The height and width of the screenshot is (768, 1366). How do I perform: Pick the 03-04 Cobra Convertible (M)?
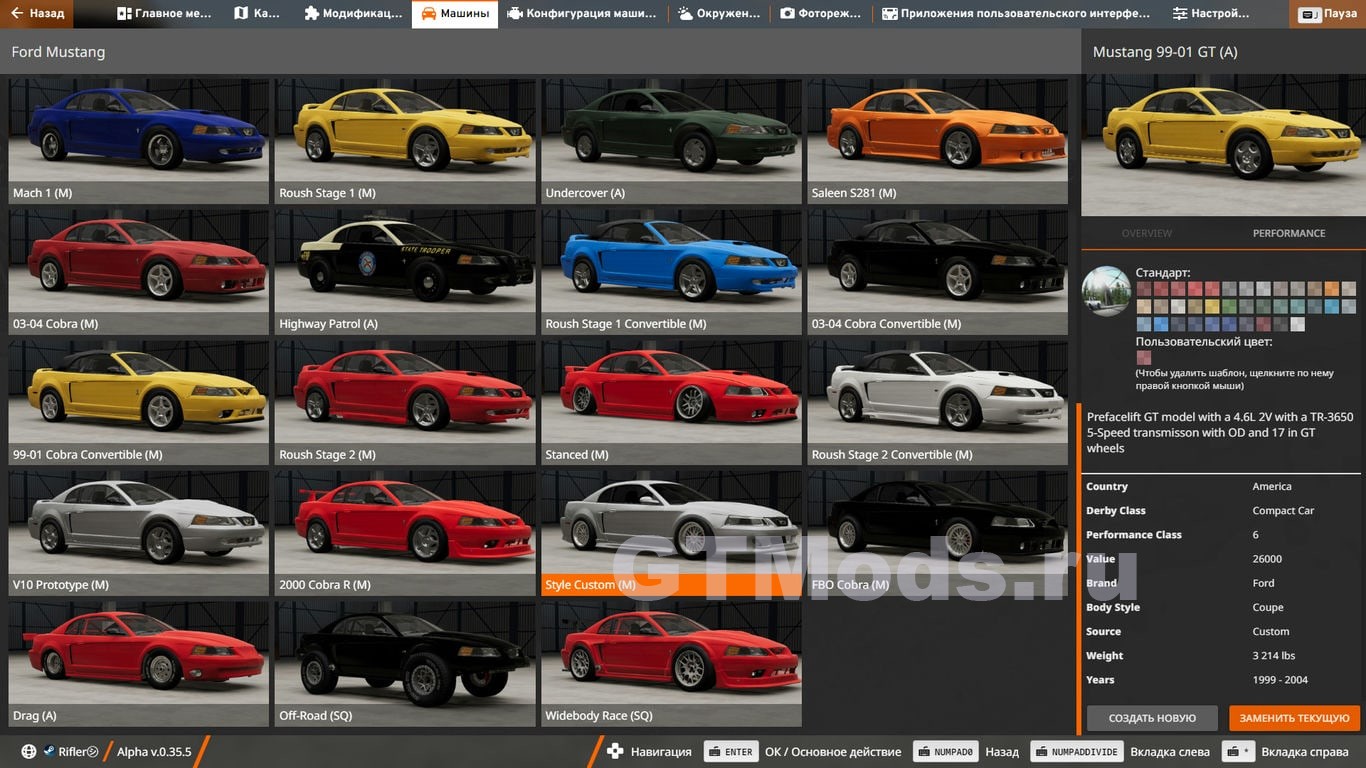coord(938,272)
